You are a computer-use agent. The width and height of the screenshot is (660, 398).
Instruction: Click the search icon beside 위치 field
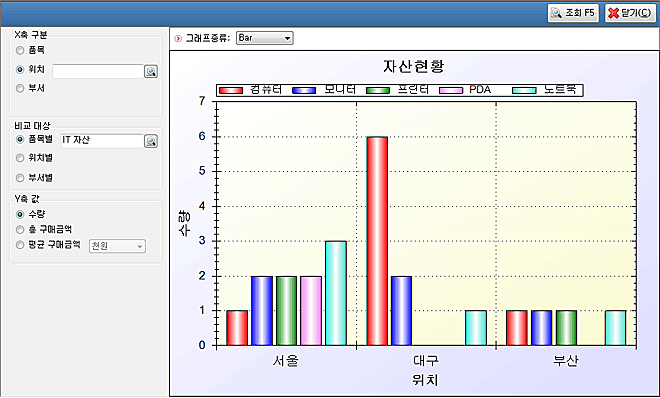(151, 71)
